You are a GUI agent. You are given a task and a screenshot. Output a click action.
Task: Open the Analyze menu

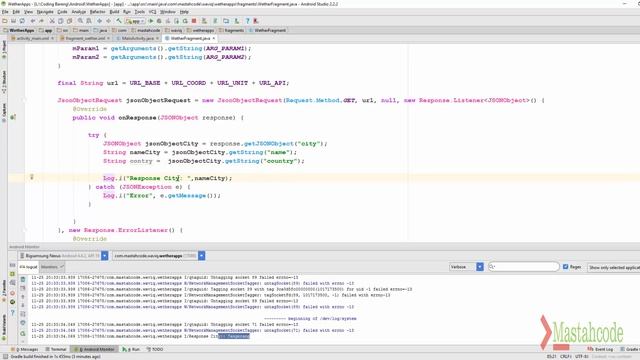pos(79,12)
